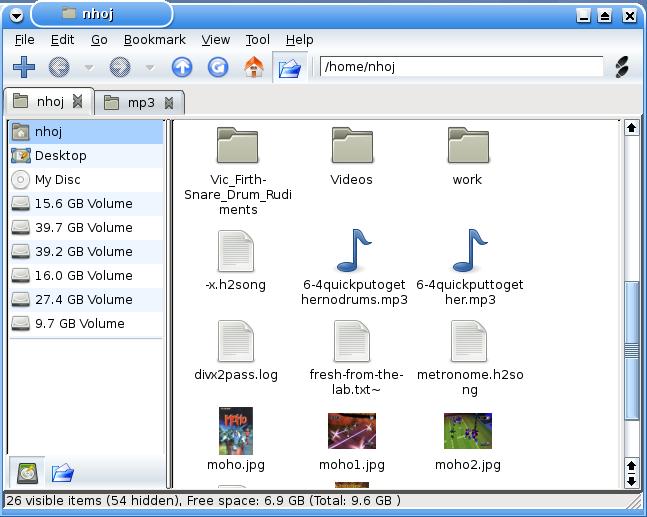
Task: Toggle Places view button at sidebar bottom
Action: [27, 472]
